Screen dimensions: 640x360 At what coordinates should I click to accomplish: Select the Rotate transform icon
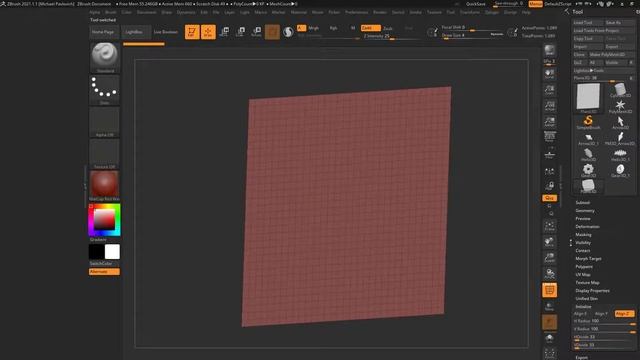[256, 32]
